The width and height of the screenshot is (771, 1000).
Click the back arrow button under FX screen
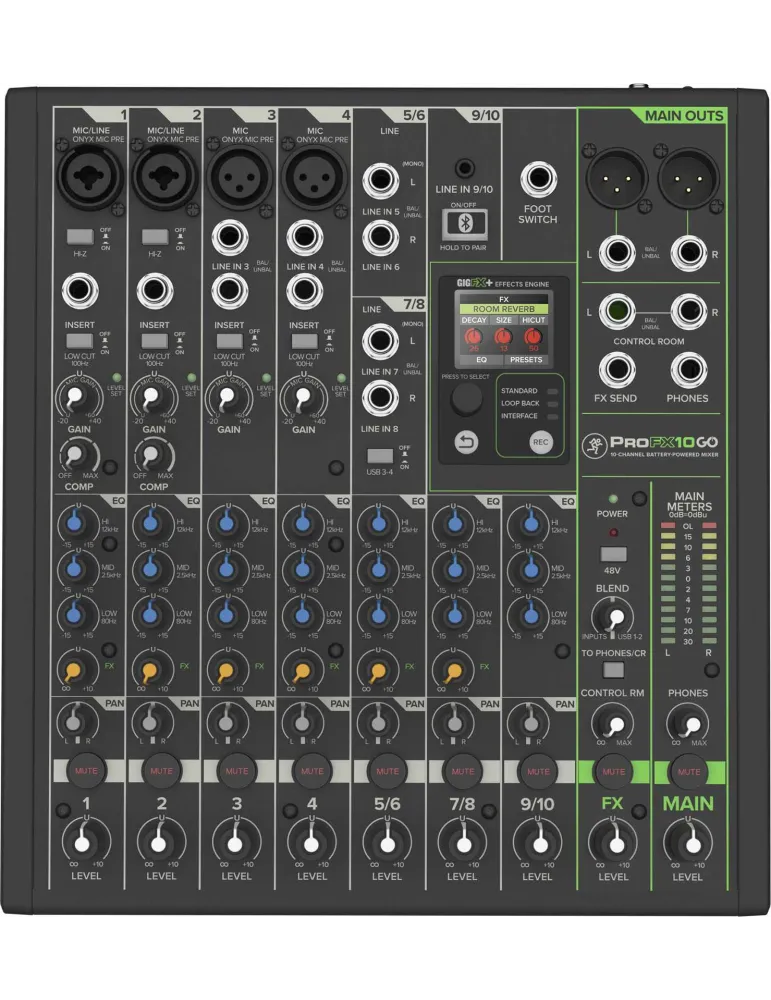tap(466, 442)
